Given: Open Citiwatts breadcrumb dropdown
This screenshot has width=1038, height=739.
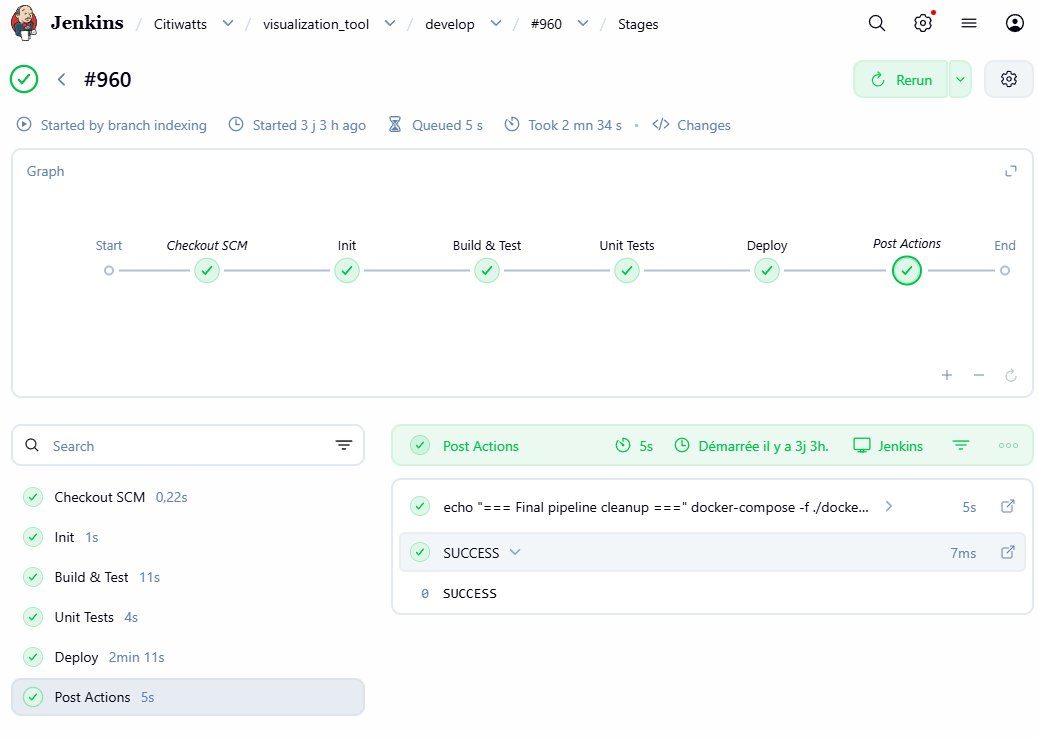Looking at the screenshot, I should point(228,24).
